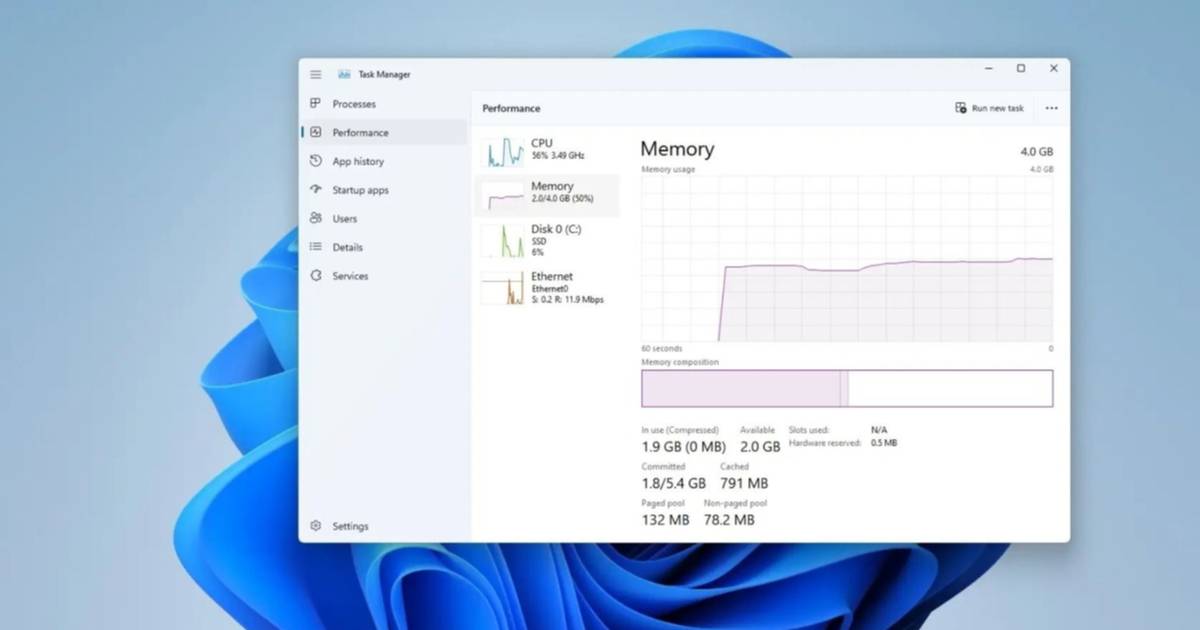Click the Memory composition bar
Image resolution: width=1200 pixels, height=630 pixels.
click(846, 388)
